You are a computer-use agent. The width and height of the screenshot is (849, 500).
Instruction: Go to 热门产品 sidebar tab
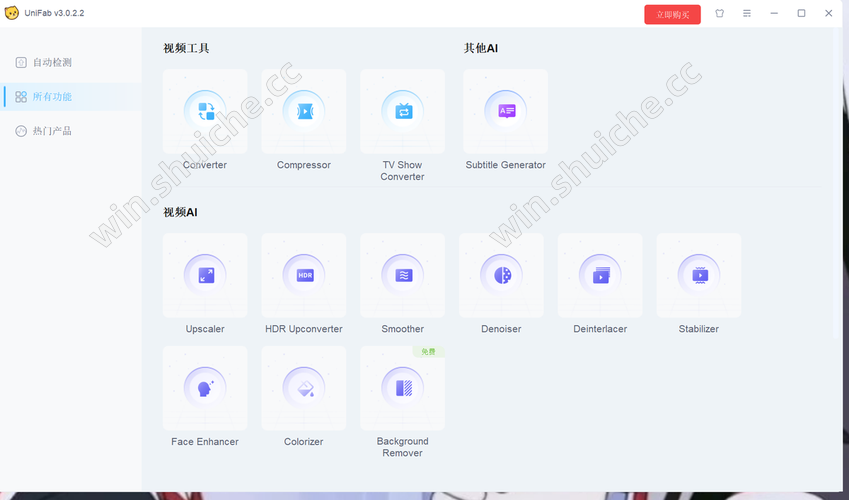tap(71, 131)
